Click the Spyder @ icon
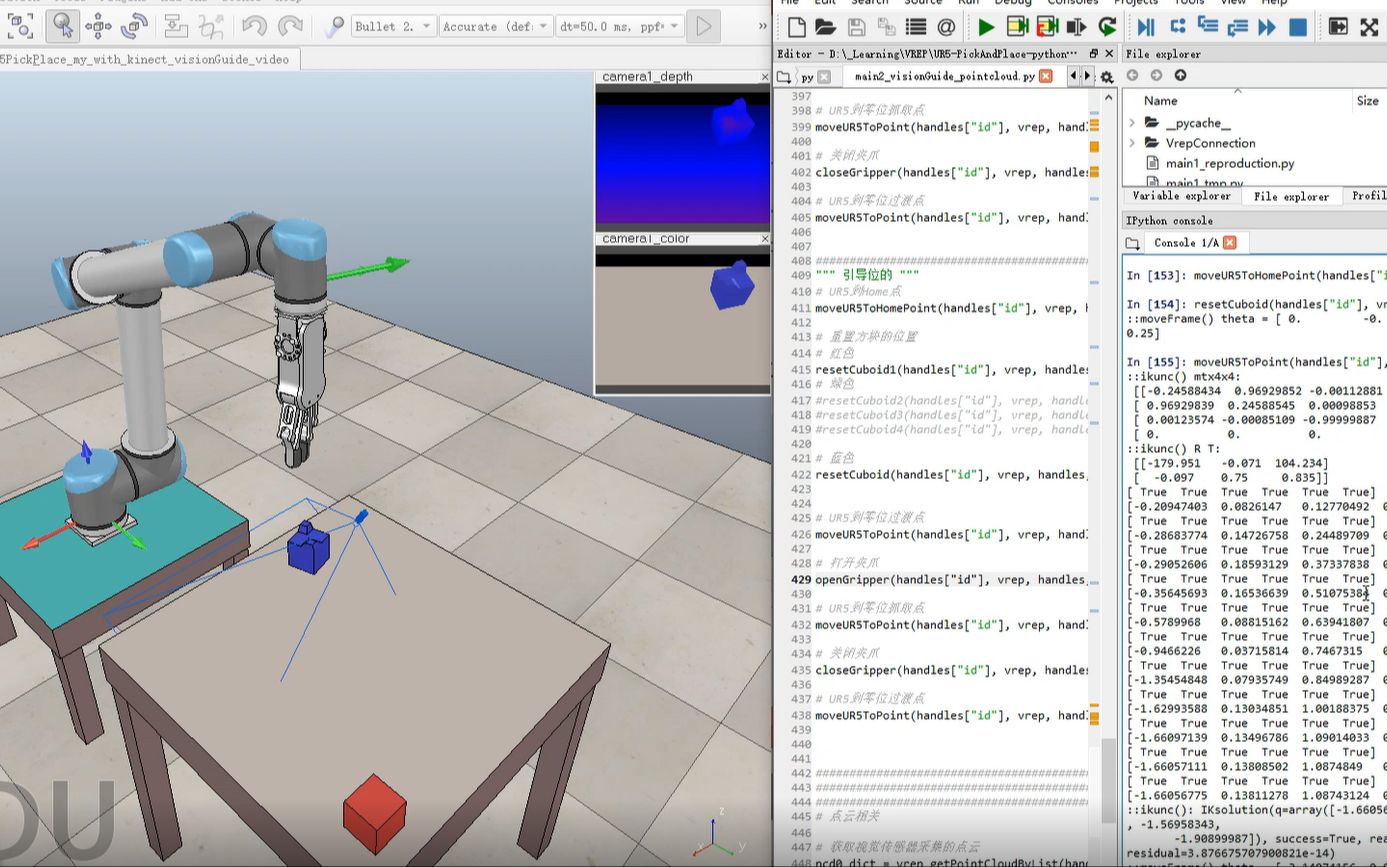1387x867 pixels. tap(945, 27)
